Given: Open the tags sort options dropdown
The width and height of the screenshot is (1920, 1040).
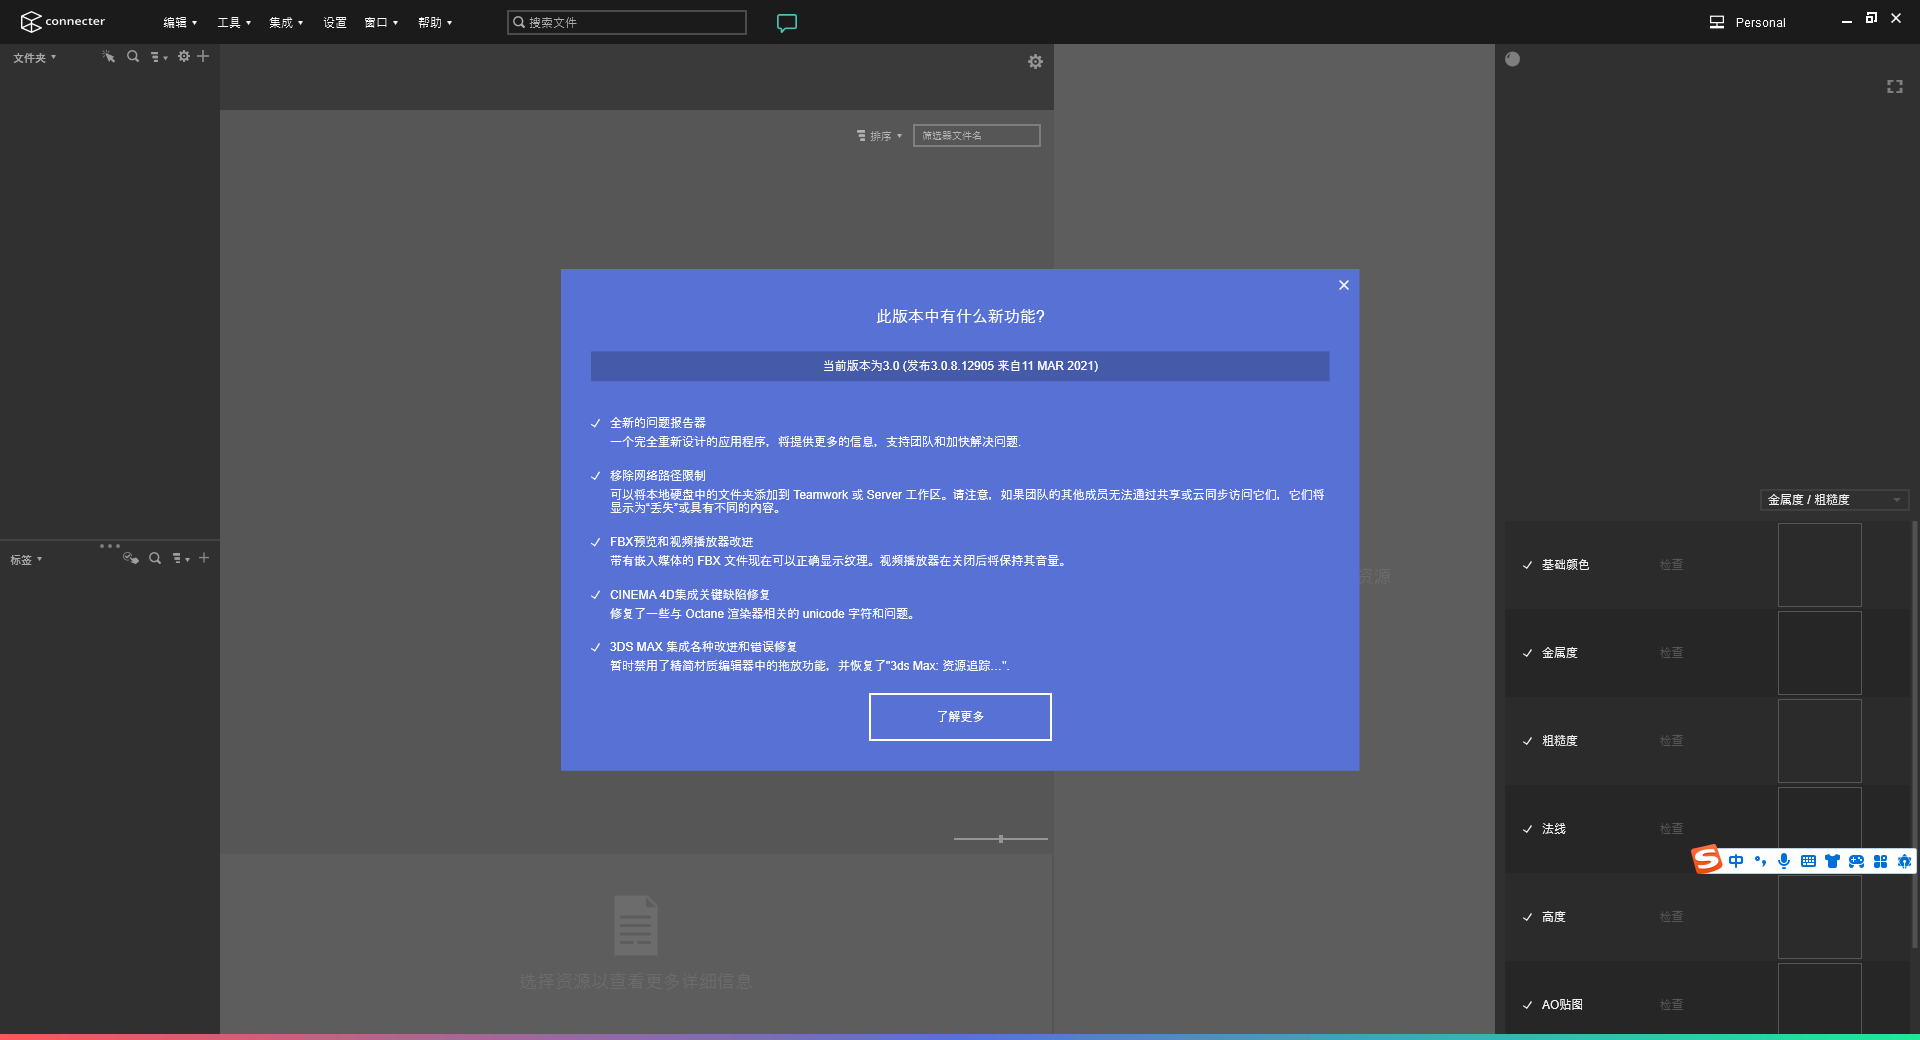Looking at the screenshot, I should pyautogui.click(x=181, y=559).
